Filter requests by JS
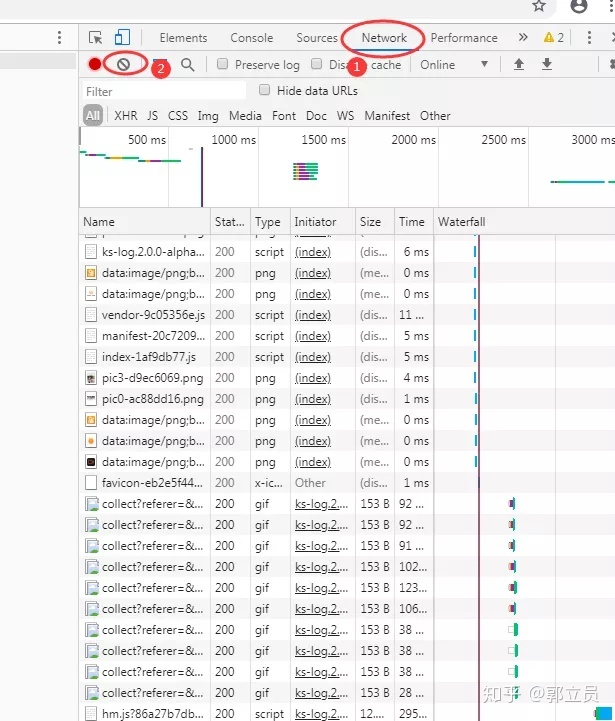This screenshot has width=615, height=721. (152, 115)
